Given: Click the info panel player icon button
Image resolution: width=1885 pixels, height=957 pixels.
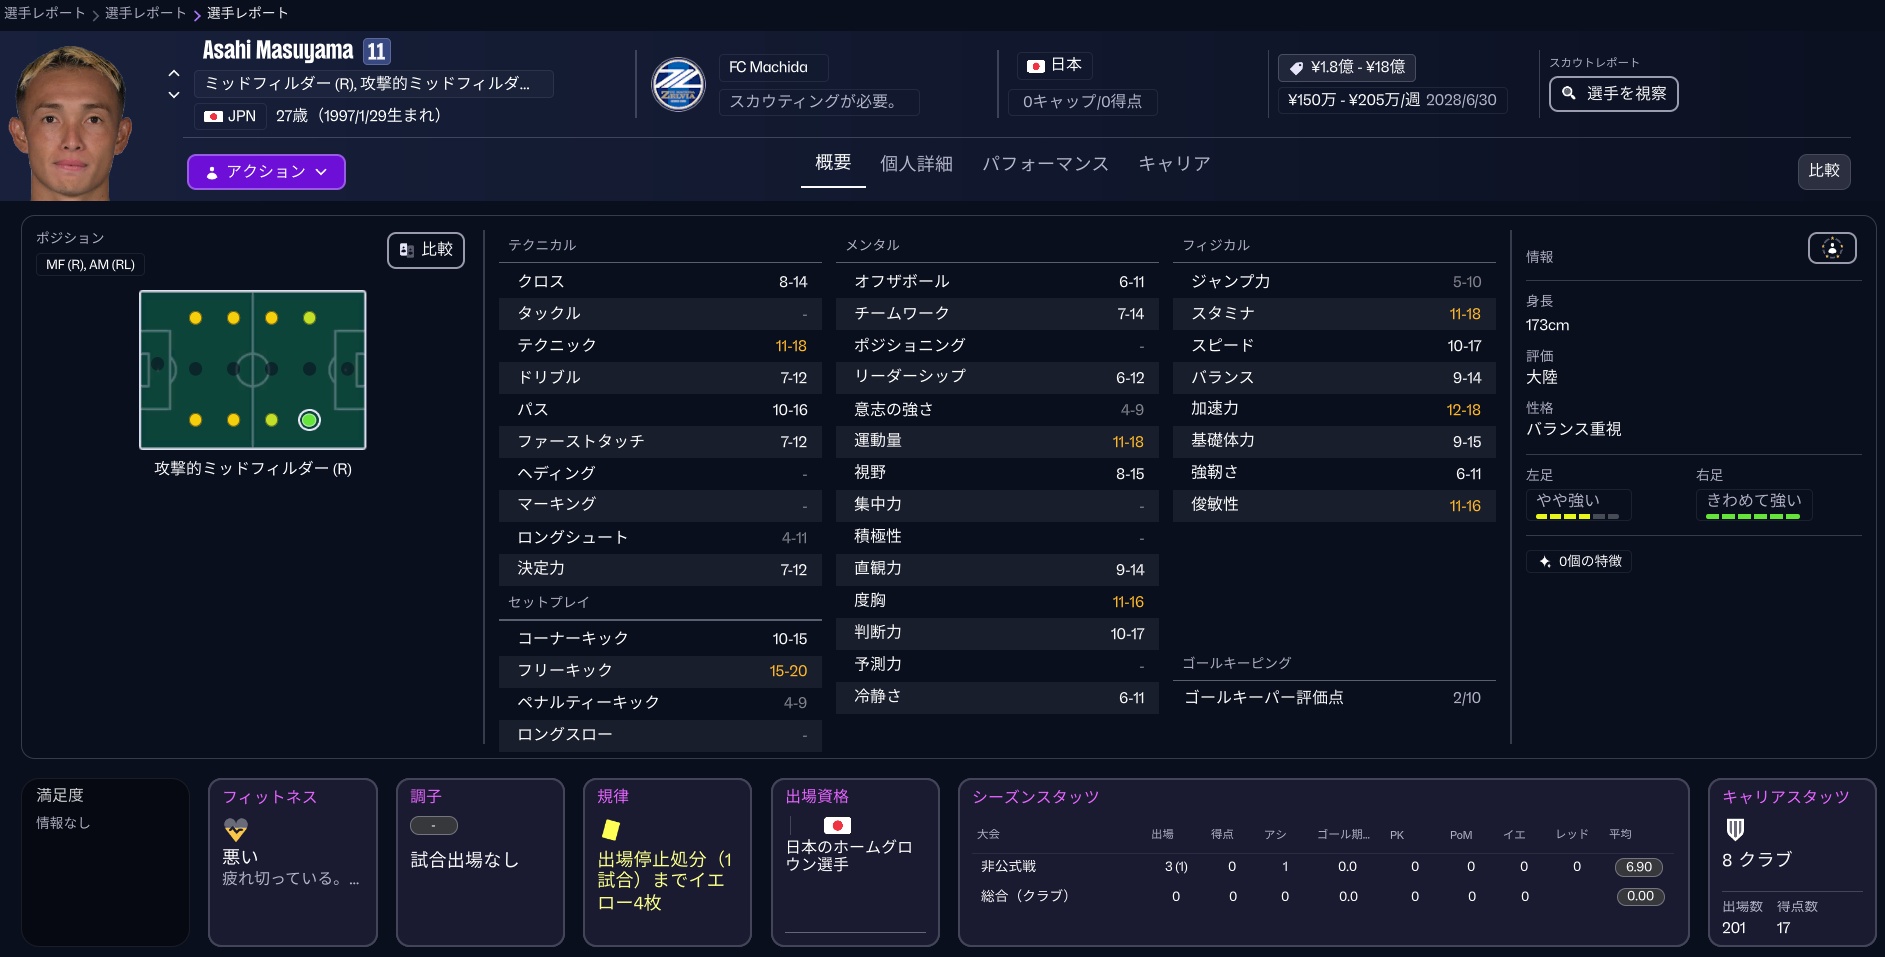Looking at the screenshot, I should click(1831, 248).
